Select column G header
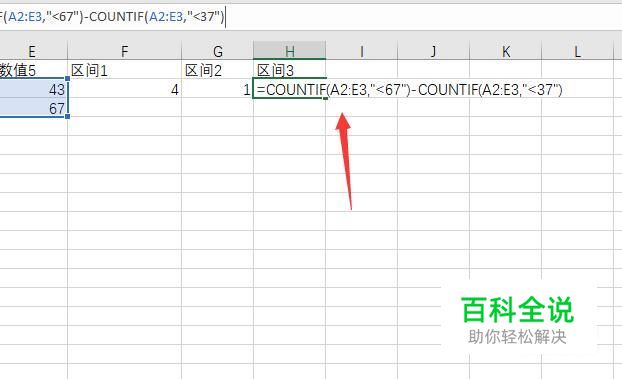Viewport: 622px width, 379px height. click(217, 51)
